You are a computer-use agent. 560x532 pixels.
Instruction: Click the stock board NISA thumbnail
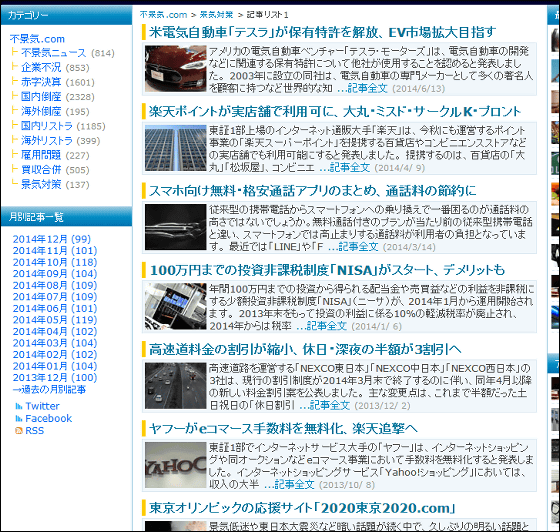[175, 306]
